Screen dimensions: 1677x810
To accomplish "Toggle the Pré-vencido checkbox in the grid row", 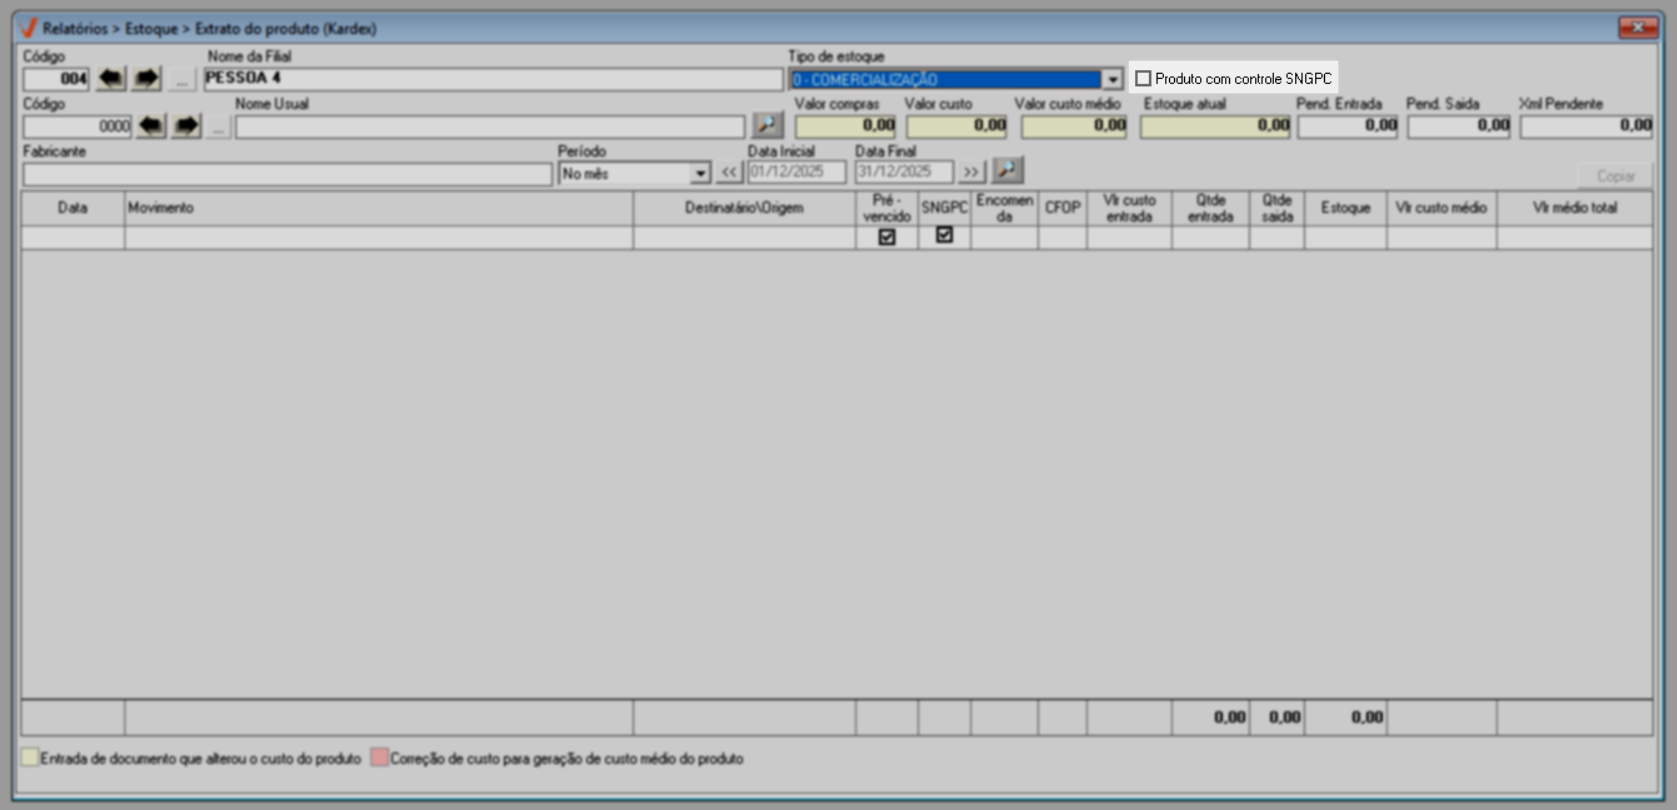I will pos(886,237).
